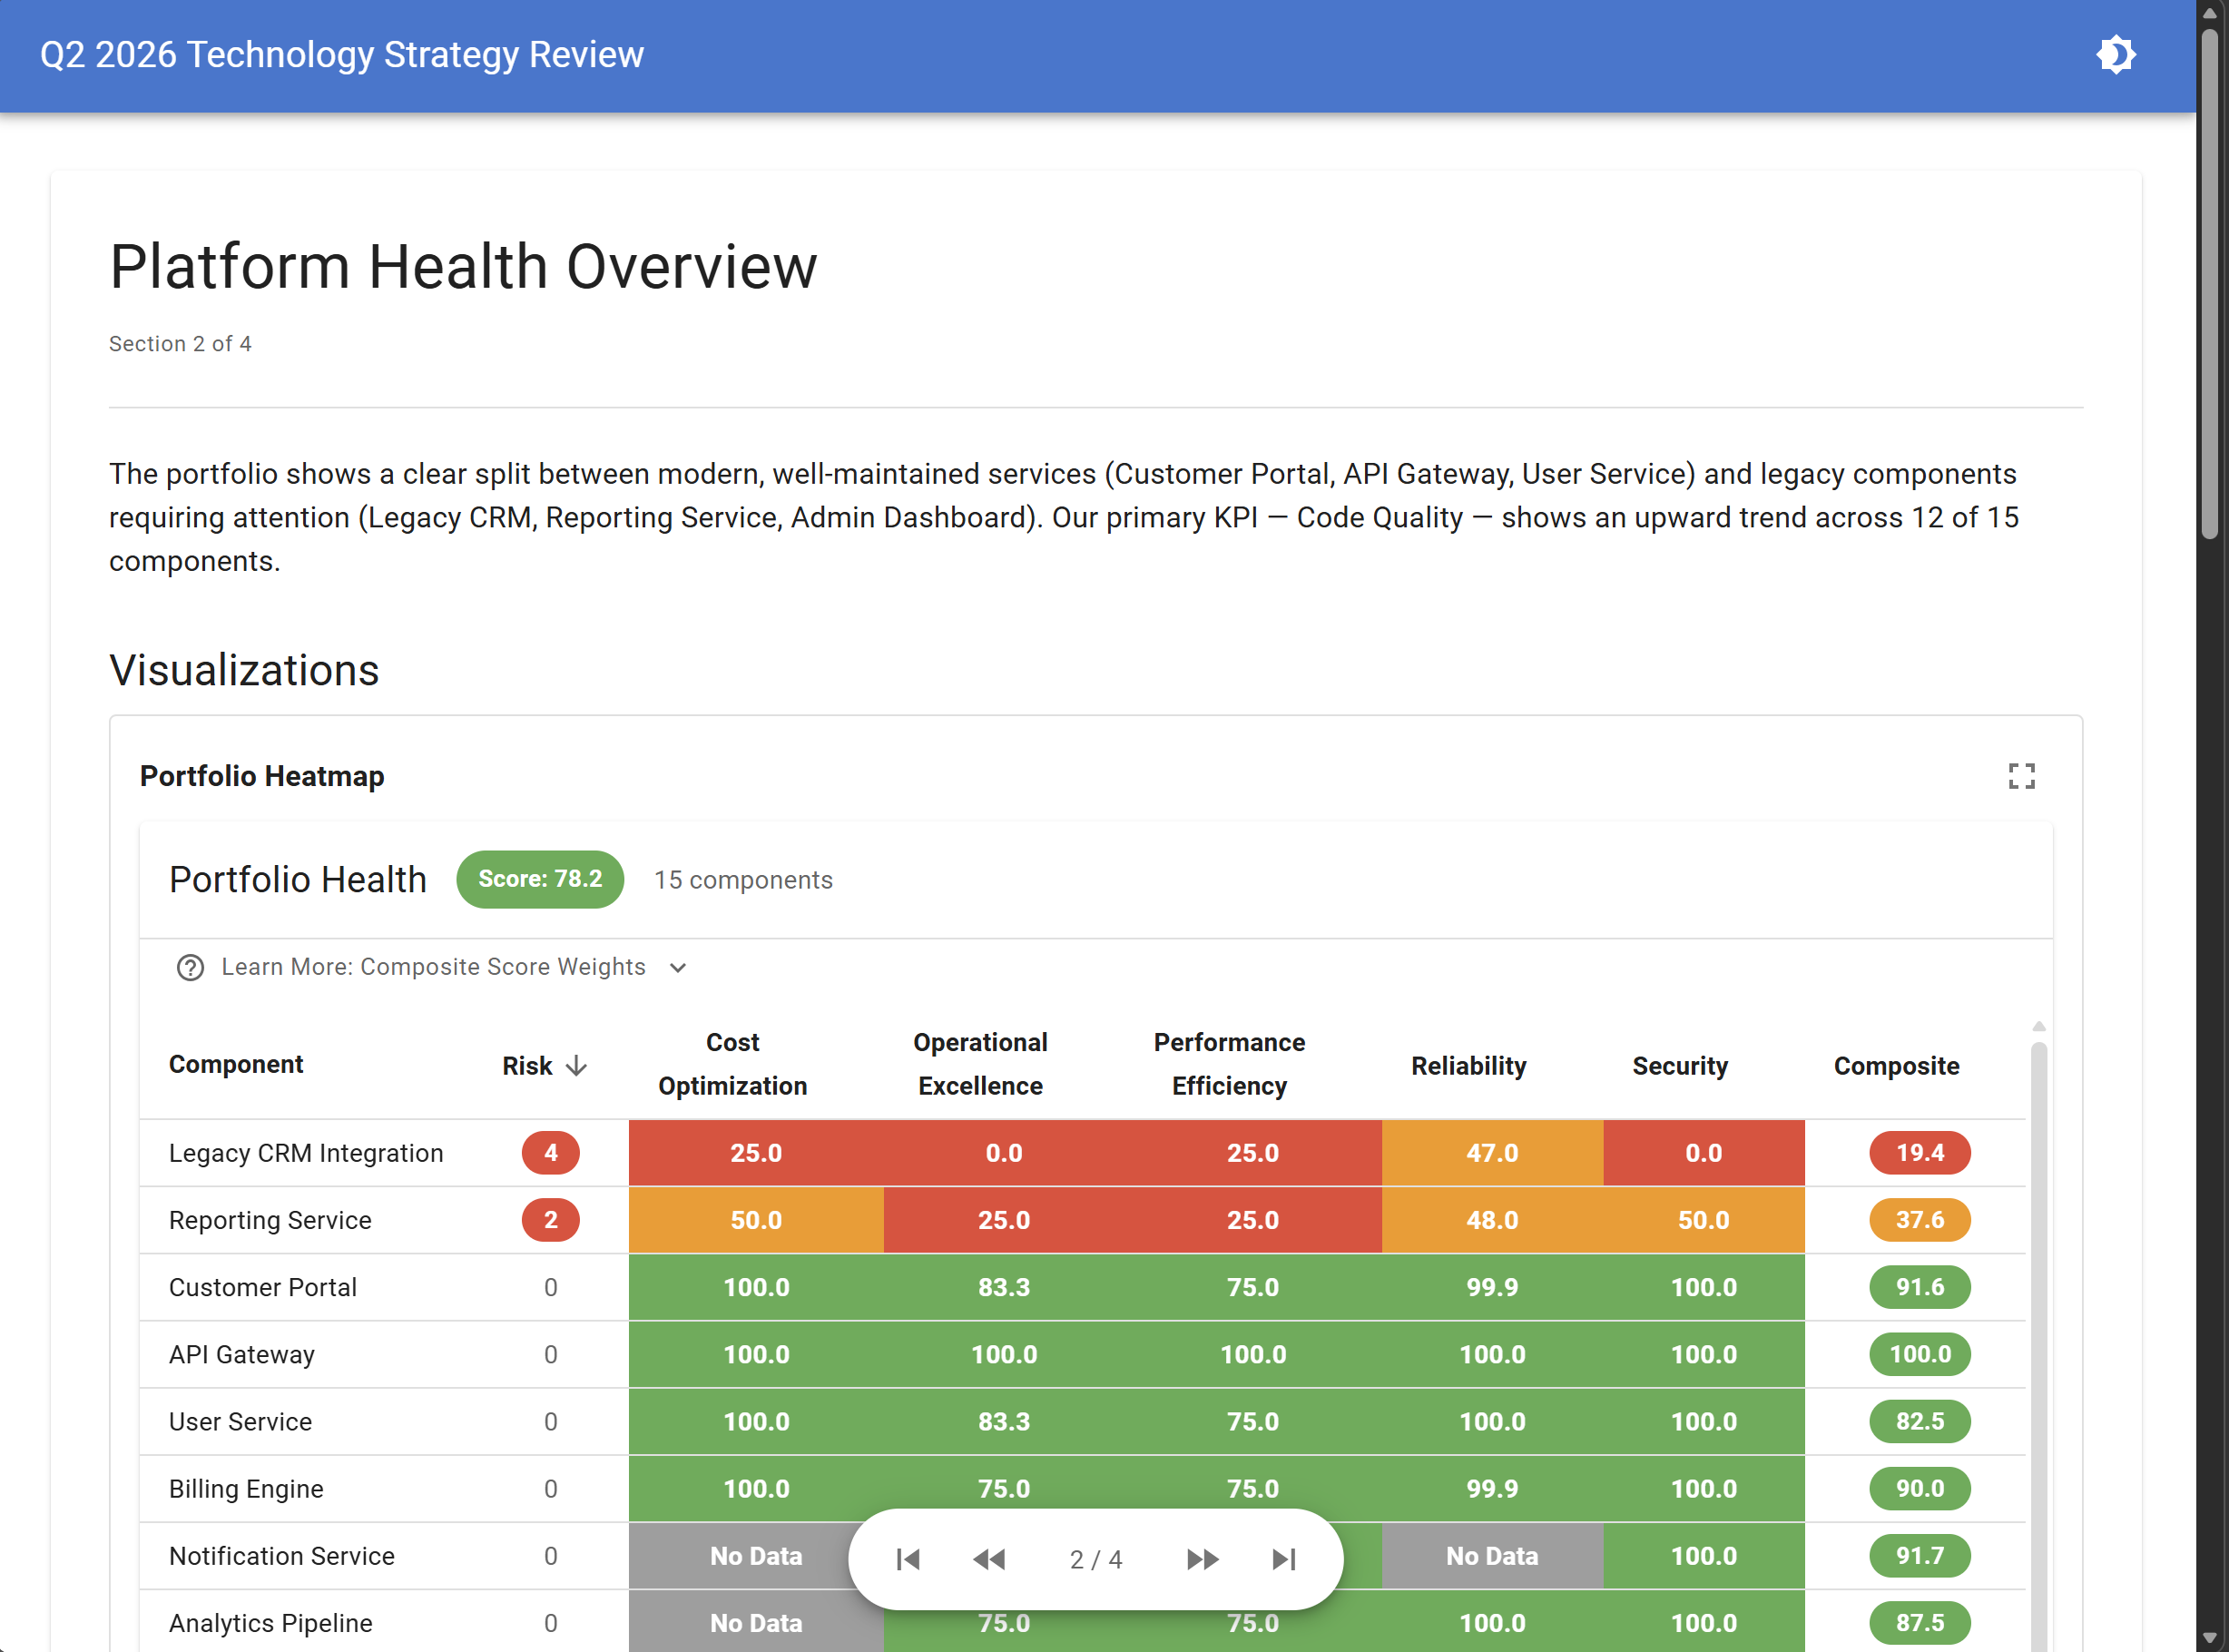This screenshot has height=1652, width=2229.
Task: Click Notification Service's No Data Cost cell
Action: 756,1556
